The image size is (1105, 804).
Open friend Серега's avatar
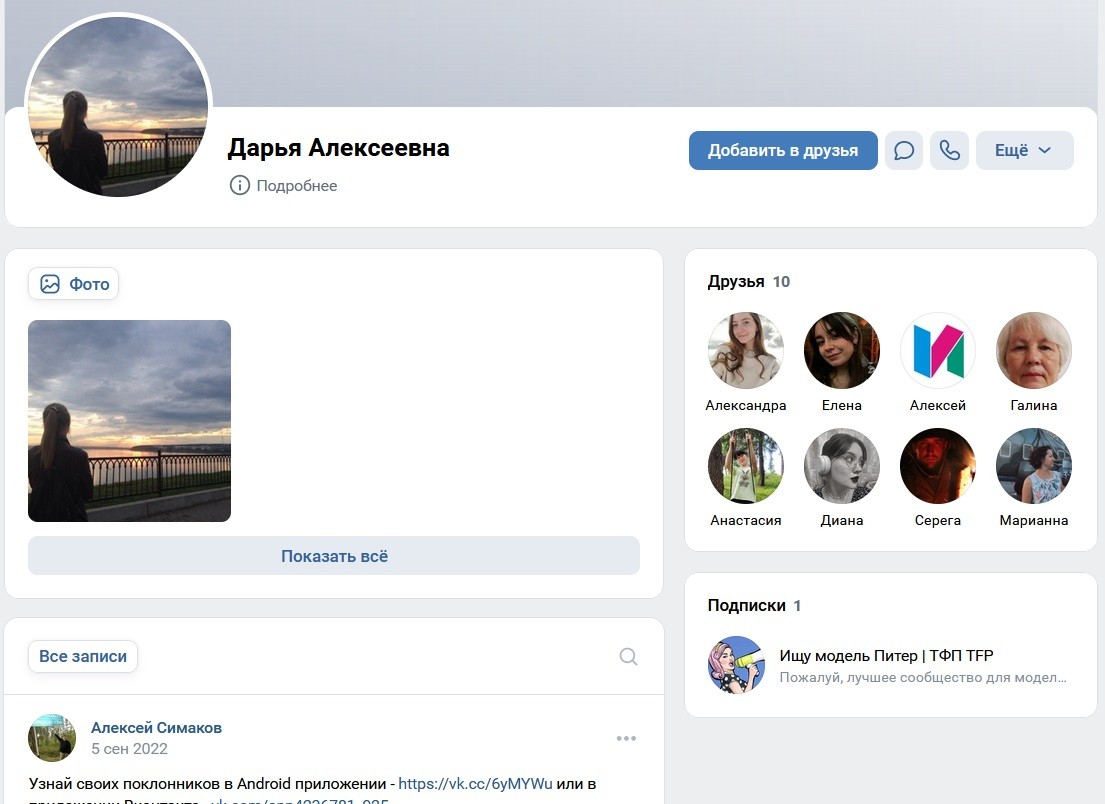coord(937,466)
